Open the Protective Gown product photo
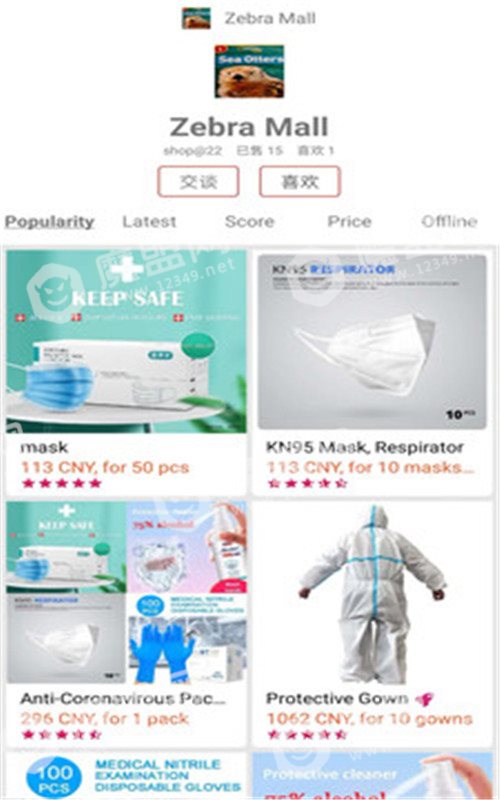The width and height of the screenshot is (500, 800). (x=372, y=593)
